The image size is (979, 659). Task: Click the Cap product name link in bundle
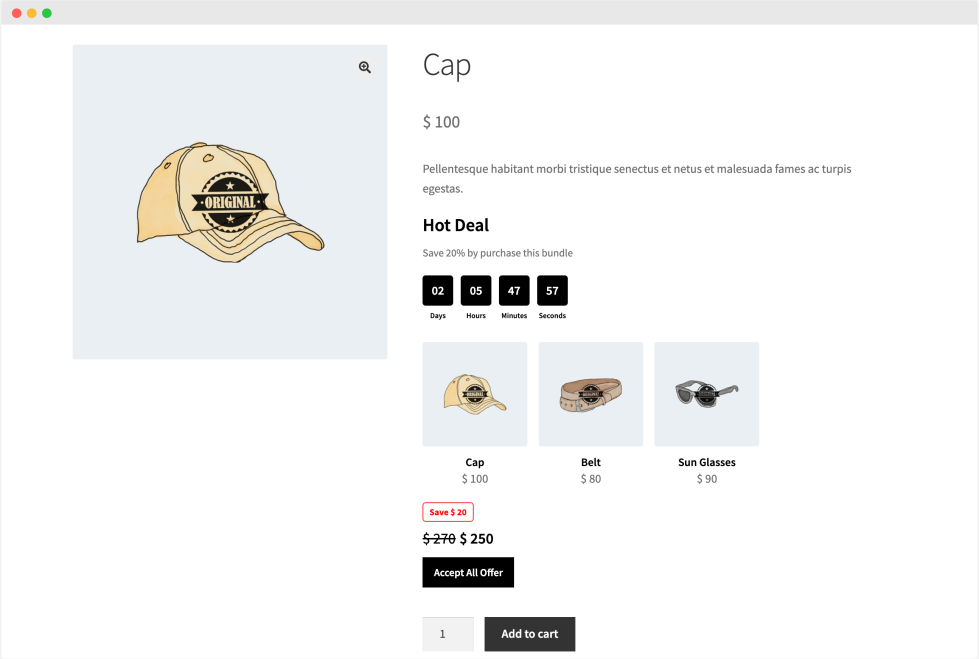coord(475,462)
